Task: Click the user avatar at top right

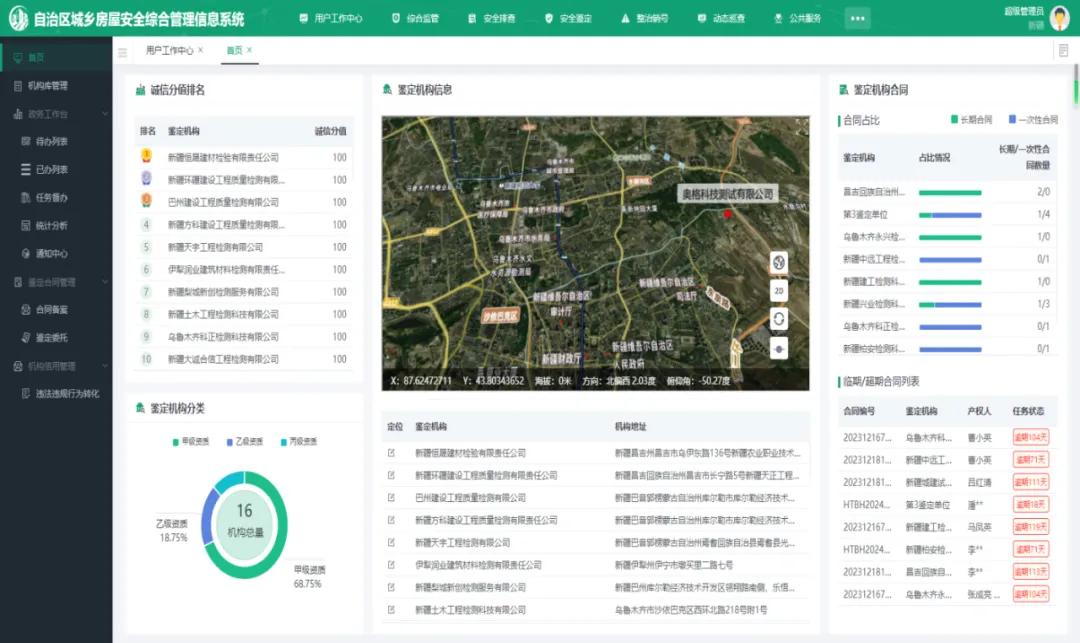Action: (x=1060, y=18)
